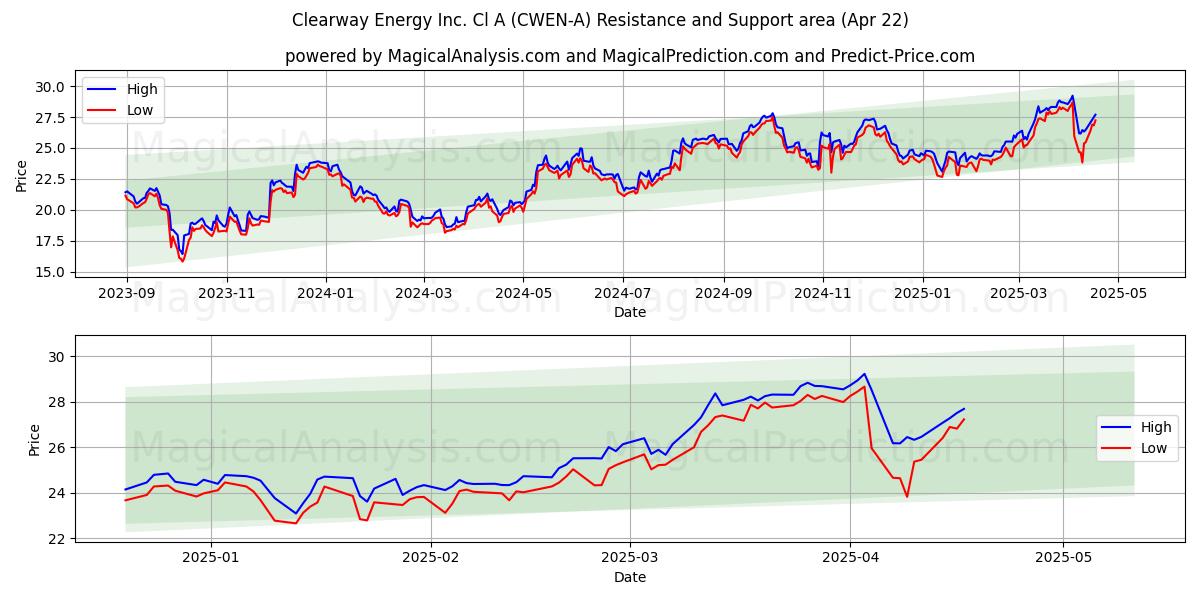The height and width of the screenshot is (600, 1200).
Task: Click the top chart 'Price' axis label
Action: coord(22,175)
